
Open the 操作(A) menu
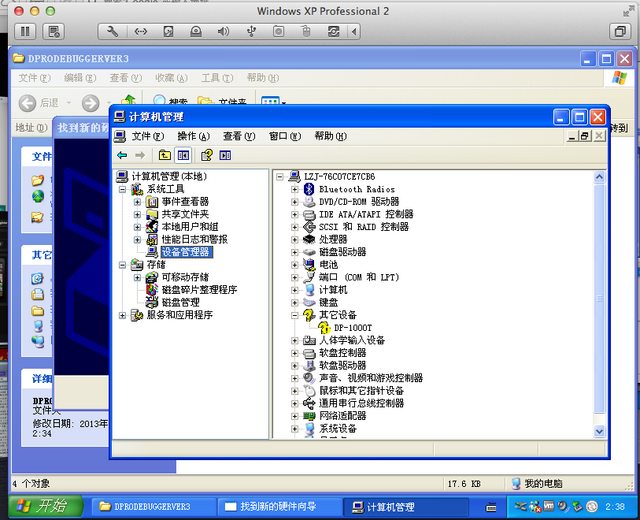point(193,136)
